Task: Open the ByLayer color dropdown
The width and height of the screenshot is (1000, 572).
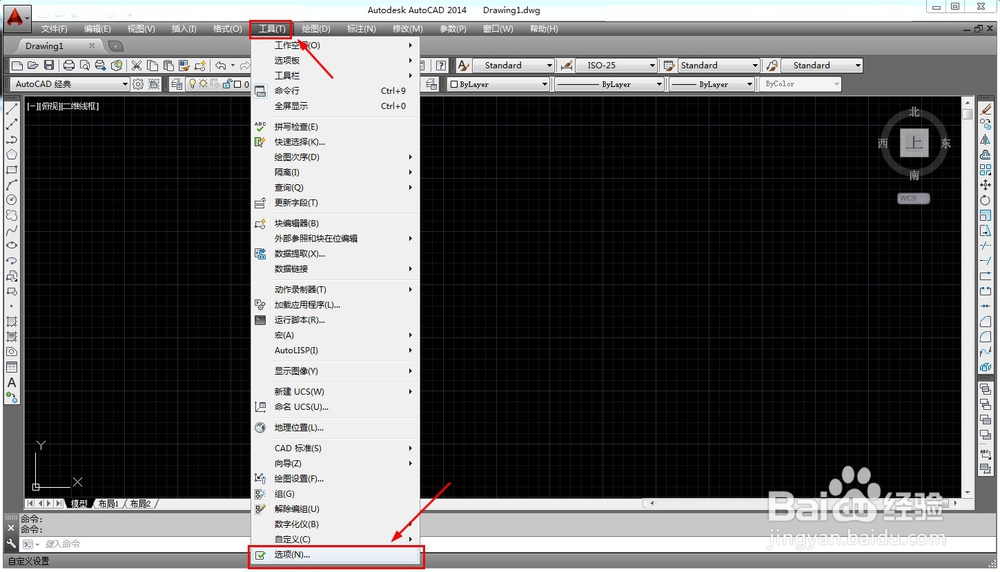Action: (498, 84)
